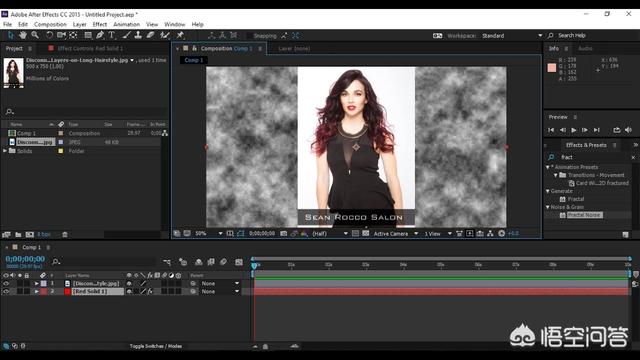This screenshot has height=360, width=640.
Task: Click the Project panel new composition icon
Action: (30, 235)
